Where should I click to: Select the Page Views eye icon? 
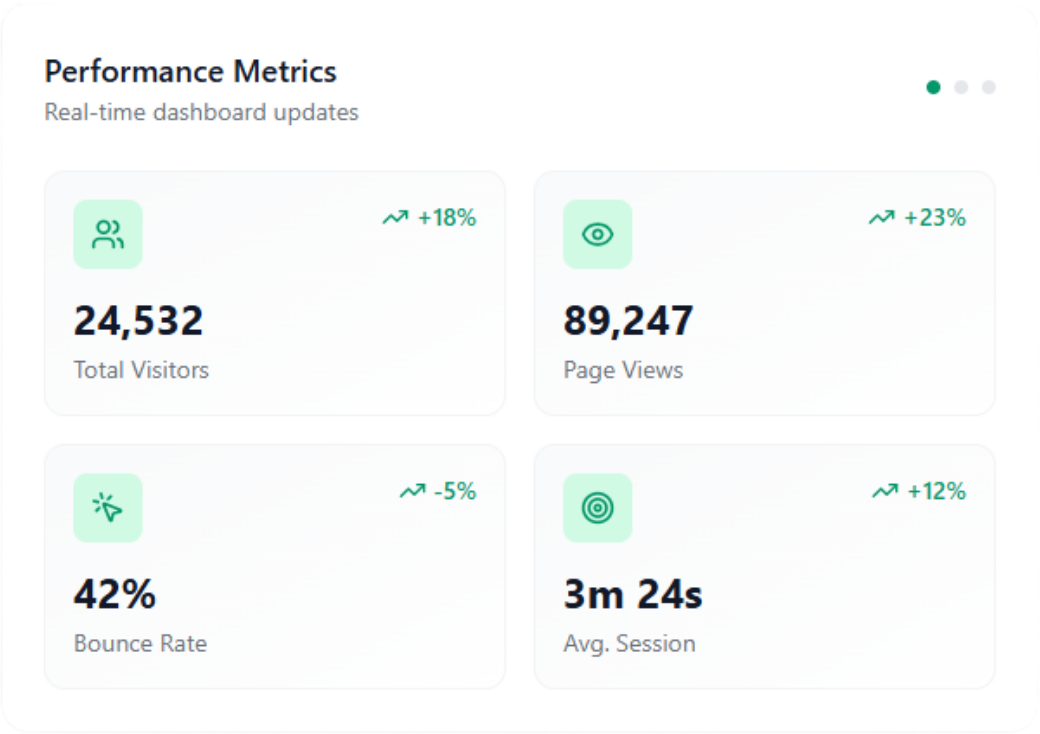pyautogui.click(x=597, y=234)
